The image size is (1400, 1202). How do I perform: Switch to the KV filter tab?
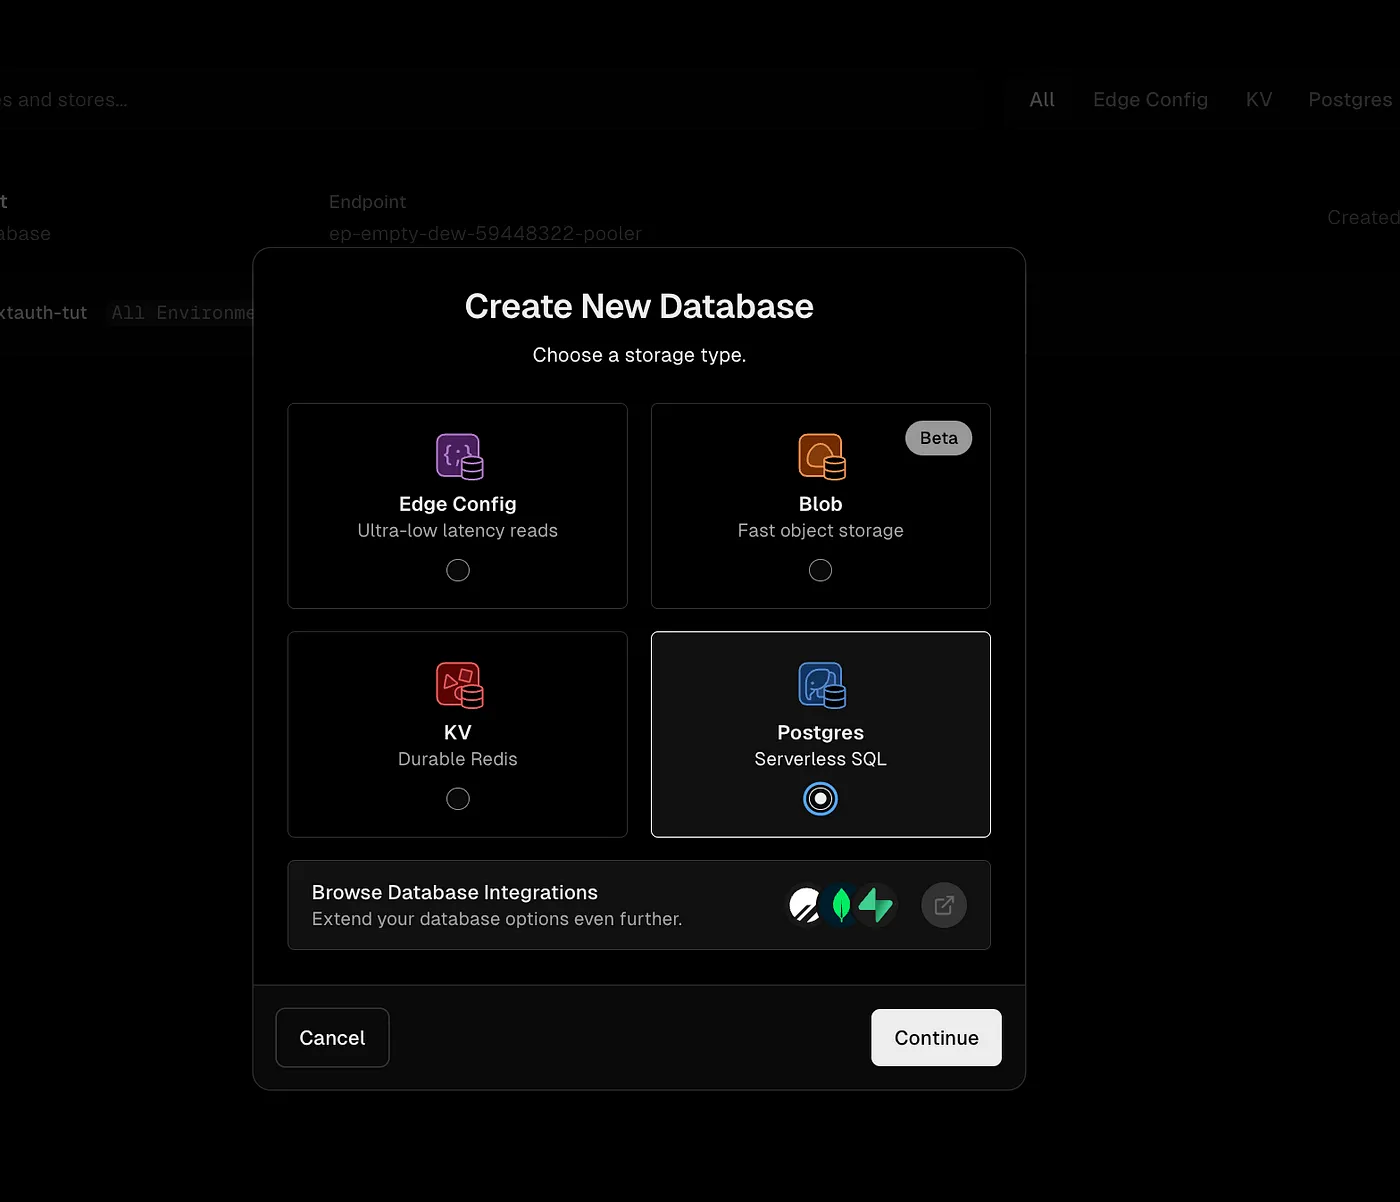[1258, 100]
